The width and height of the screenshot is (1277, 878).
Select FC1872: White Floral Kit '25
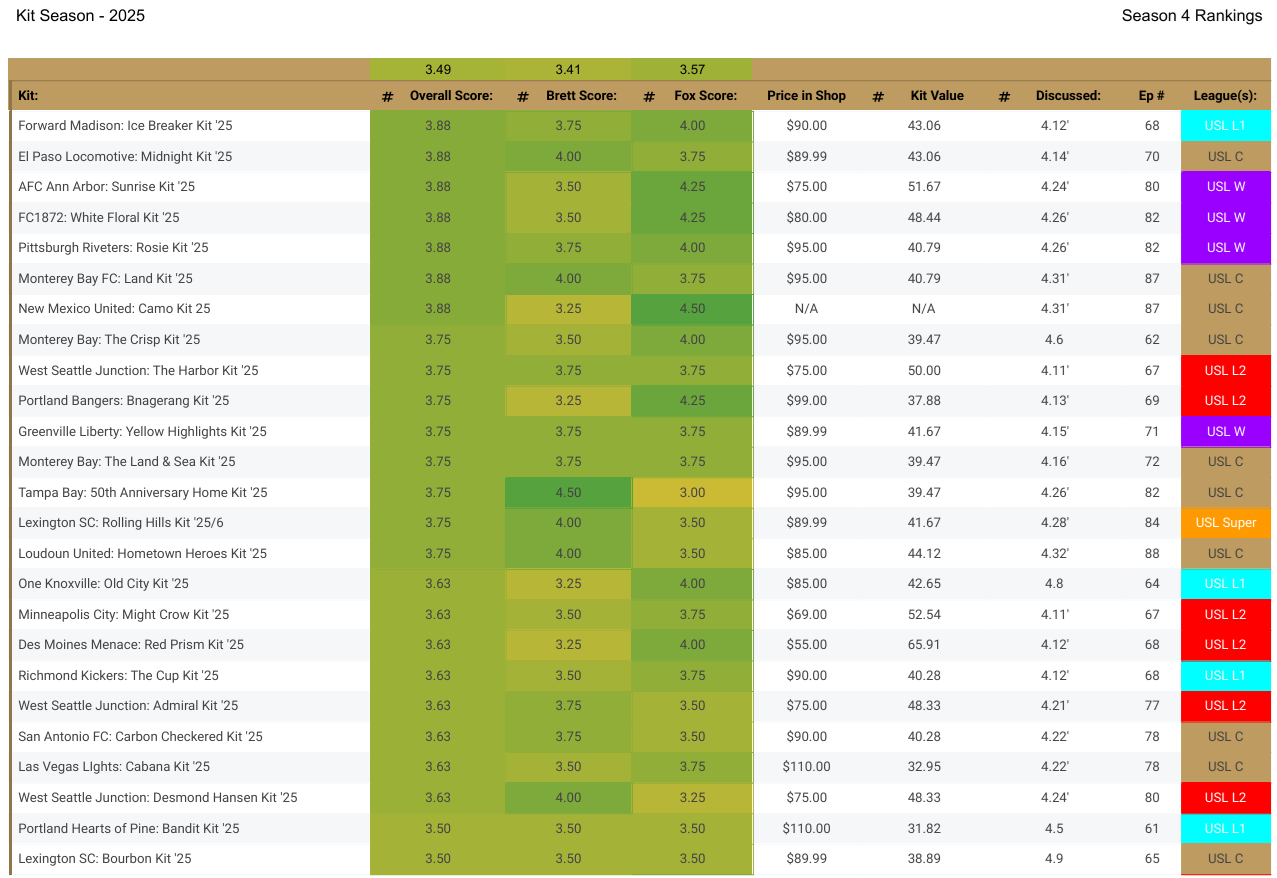99,217
